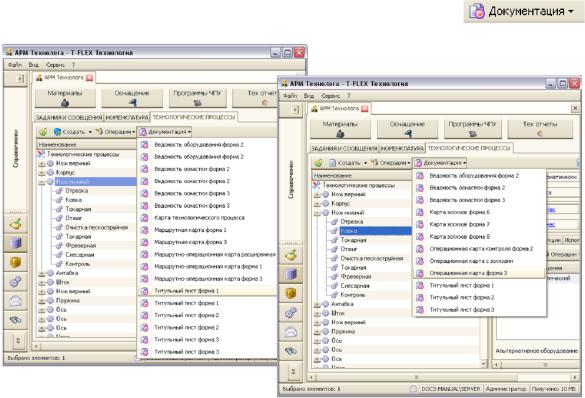
Task: Click the Программы ЧПУ button in the back window
Action: (197, 98)
